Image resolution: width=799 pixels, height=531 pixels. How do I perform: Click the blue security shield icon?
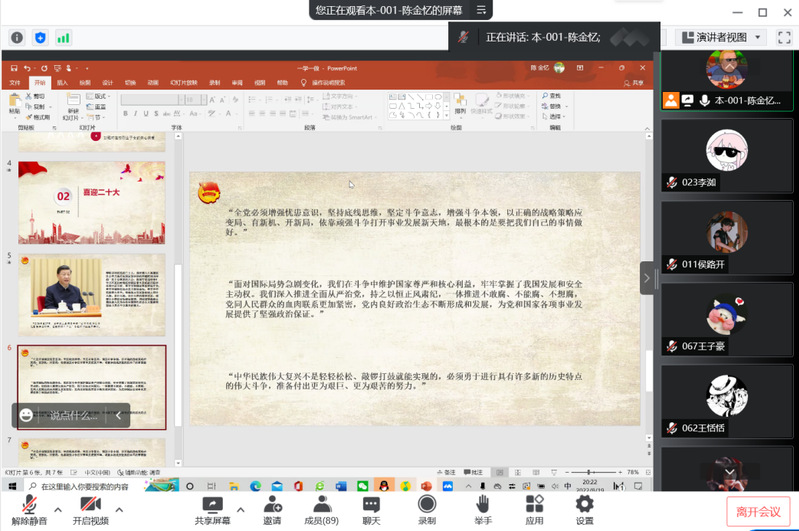point(40,37)
